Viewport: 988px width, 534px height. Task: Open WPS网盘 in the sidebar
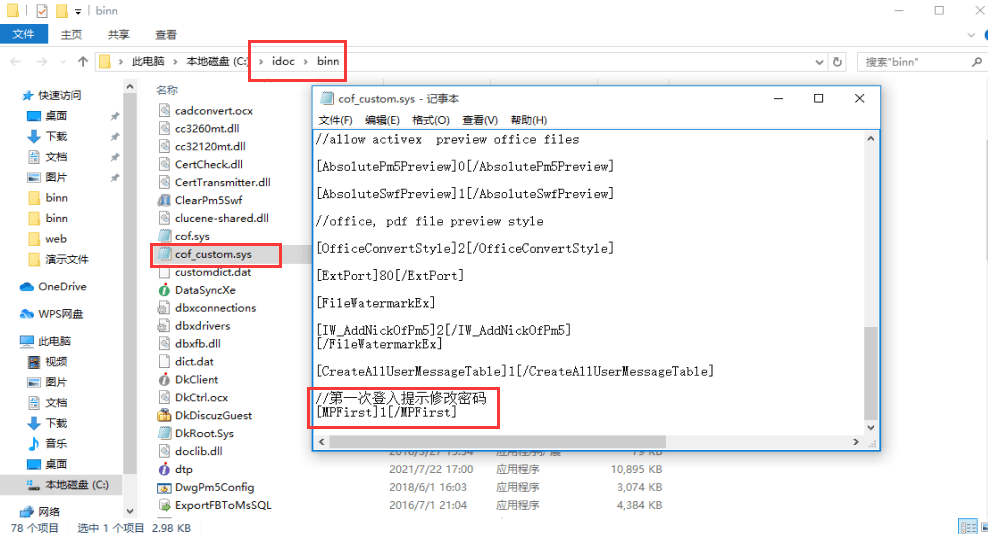click(x=60, y=314)
